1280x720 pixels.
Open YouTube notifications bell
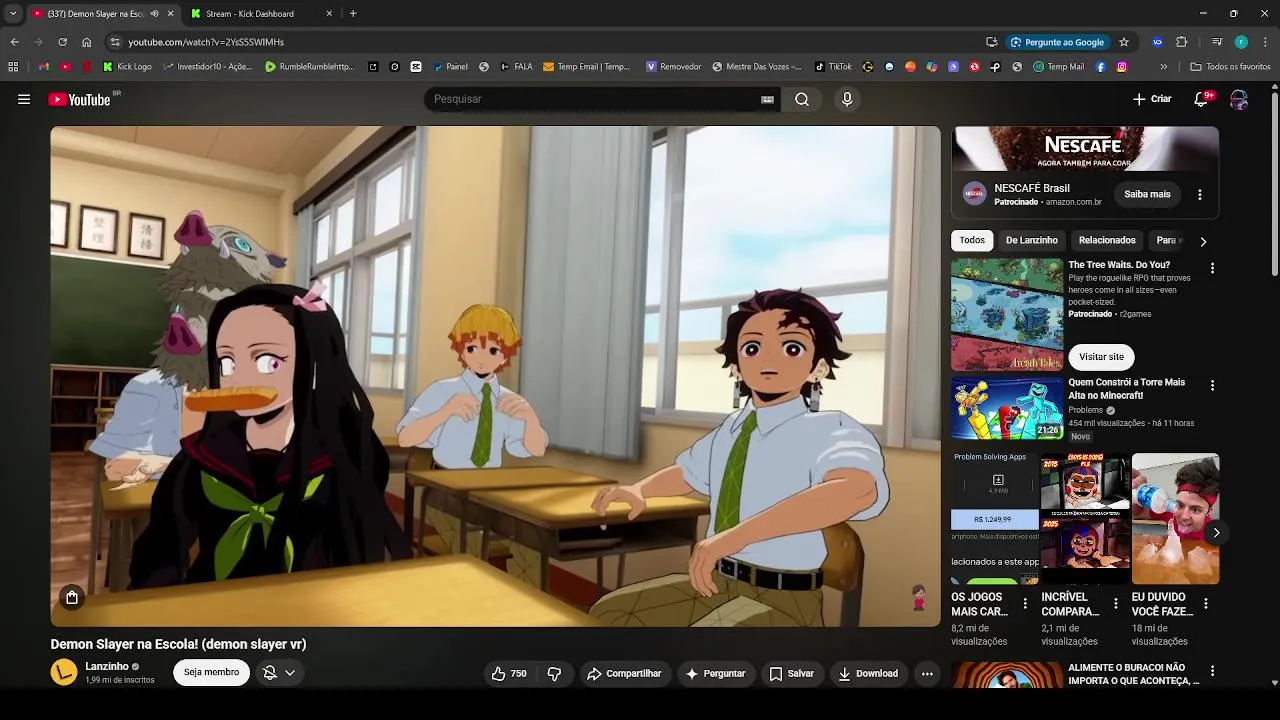coord(1203,99)
